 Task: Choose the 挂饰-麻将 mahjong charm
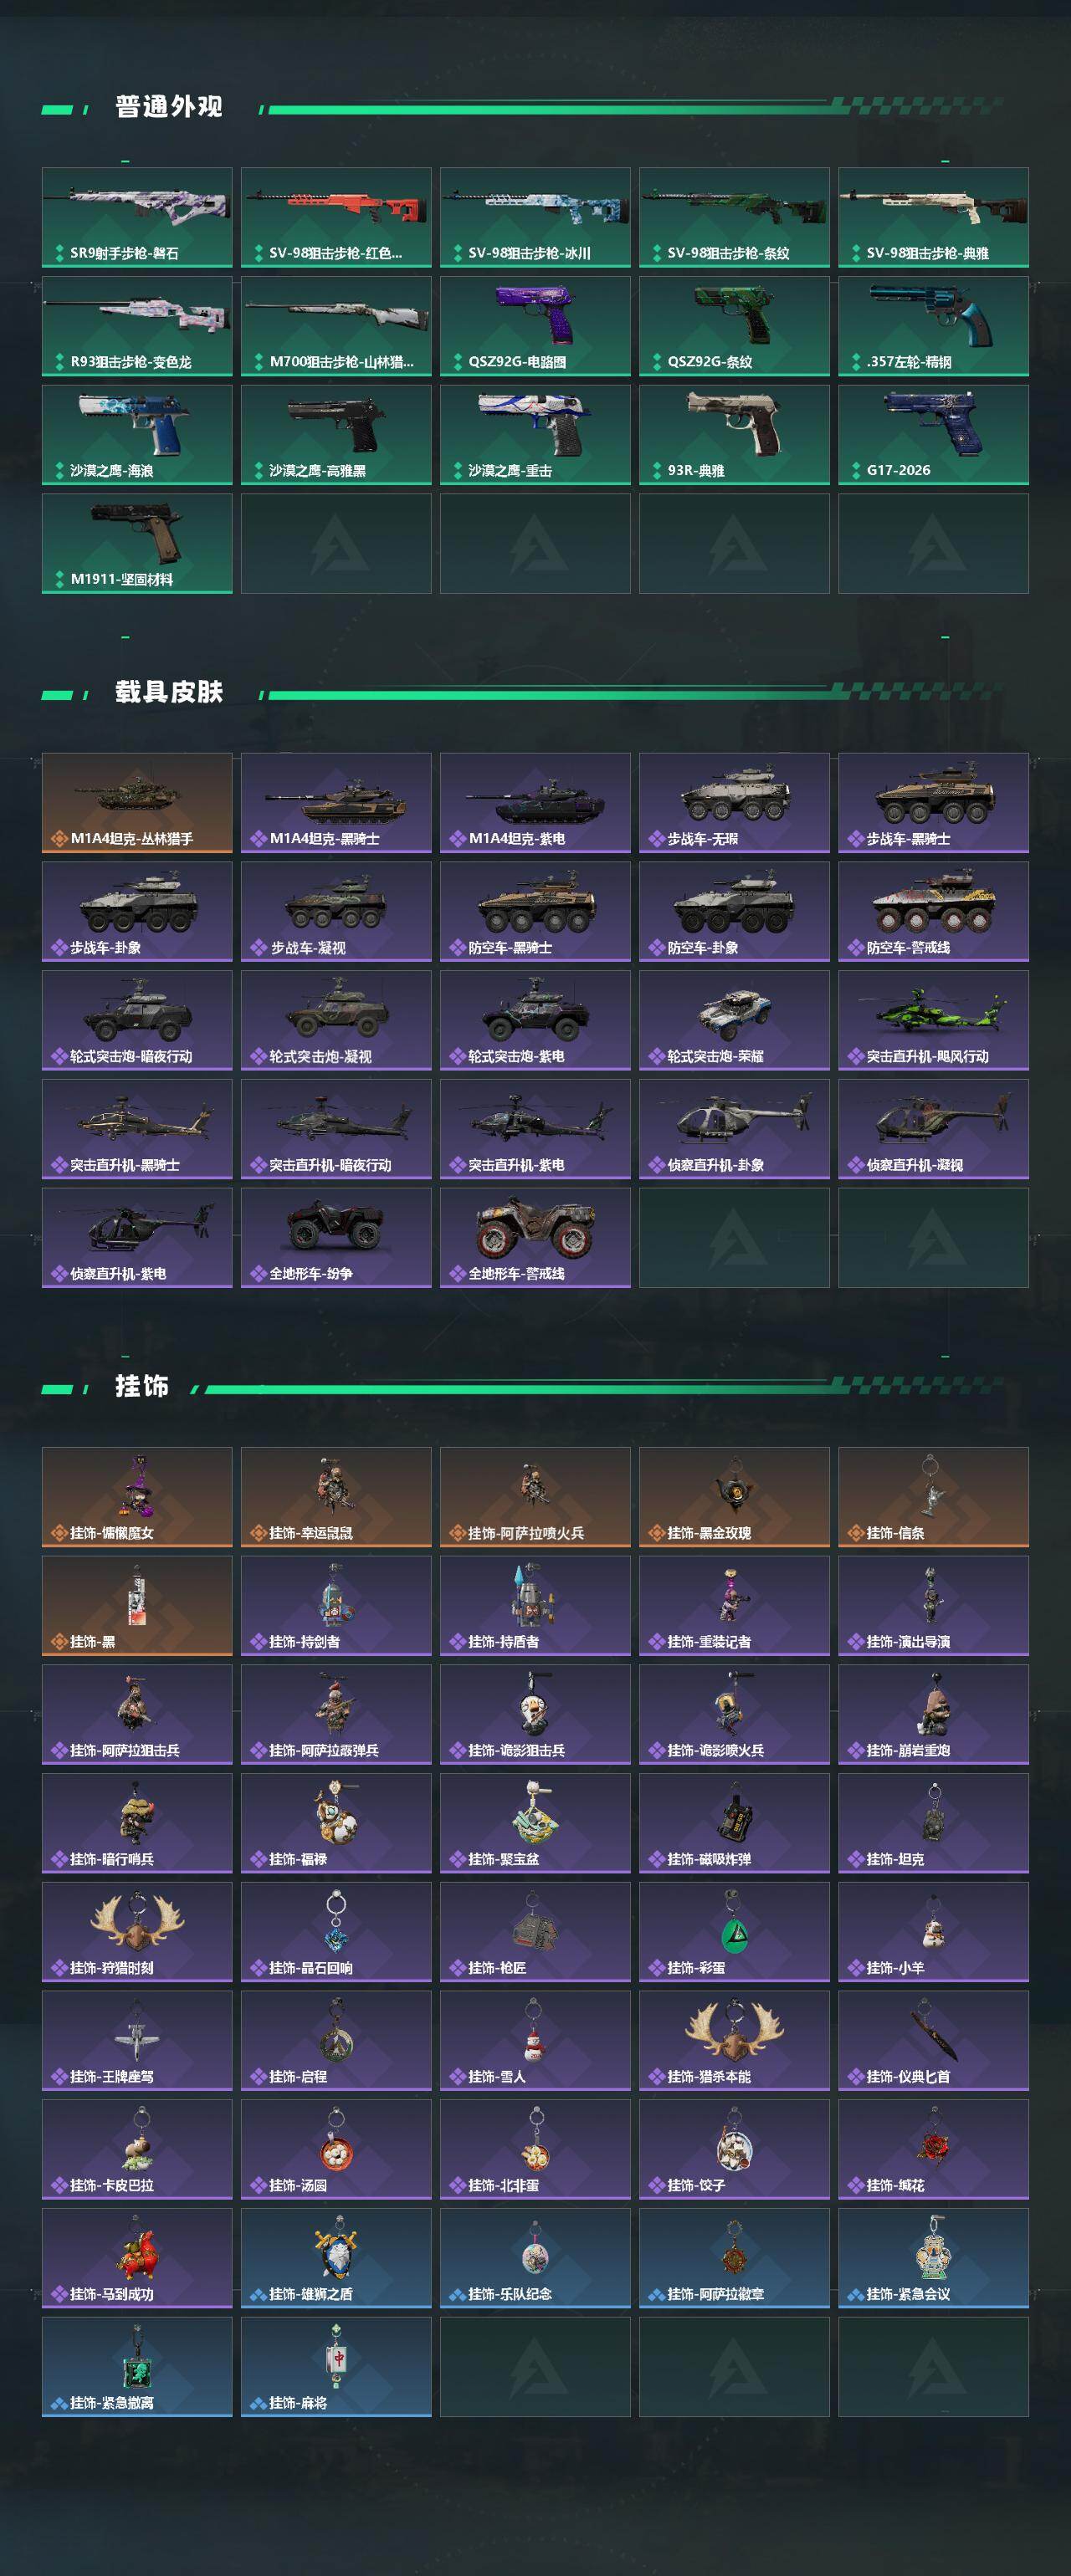coord(336,2366)
